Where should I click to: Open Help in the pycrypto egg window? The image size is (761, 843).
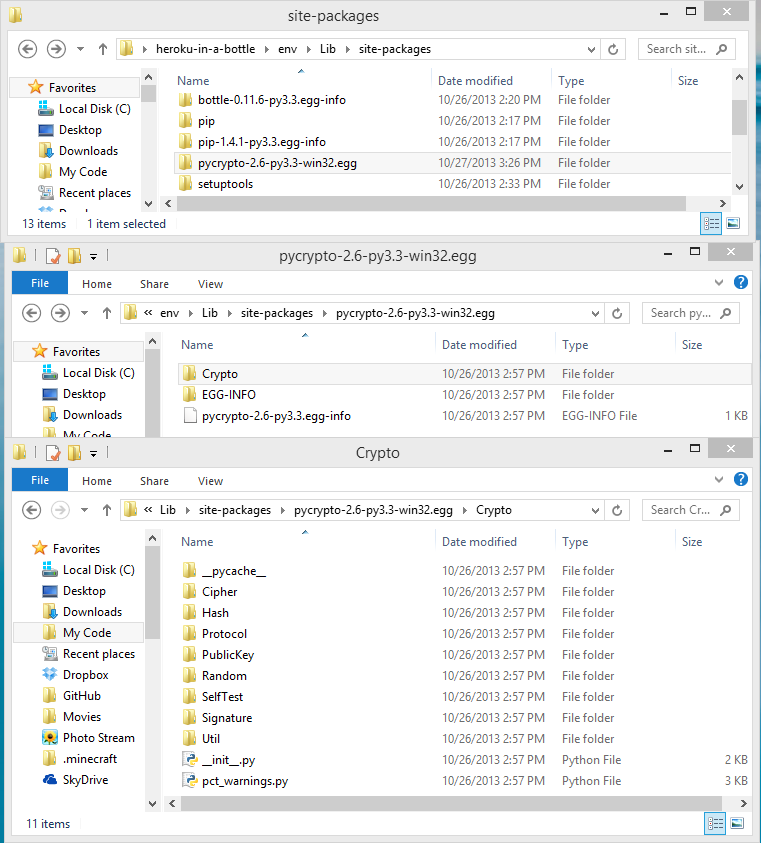(741, 282)
